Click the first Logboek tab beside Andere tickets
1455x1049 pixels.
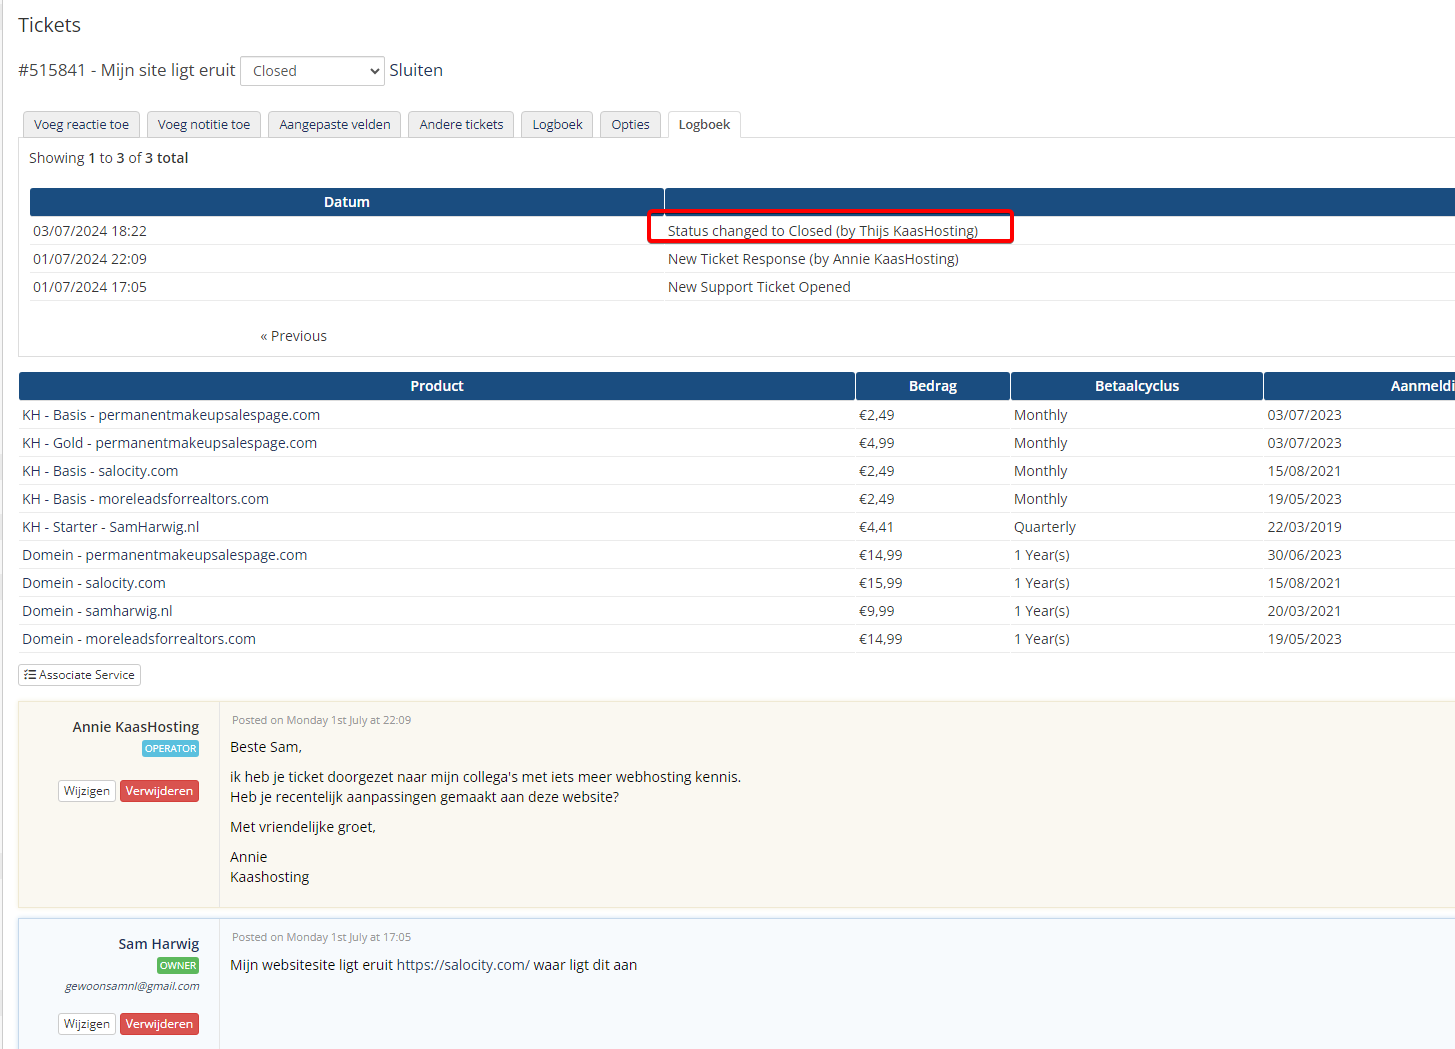(x=557, y=125)
